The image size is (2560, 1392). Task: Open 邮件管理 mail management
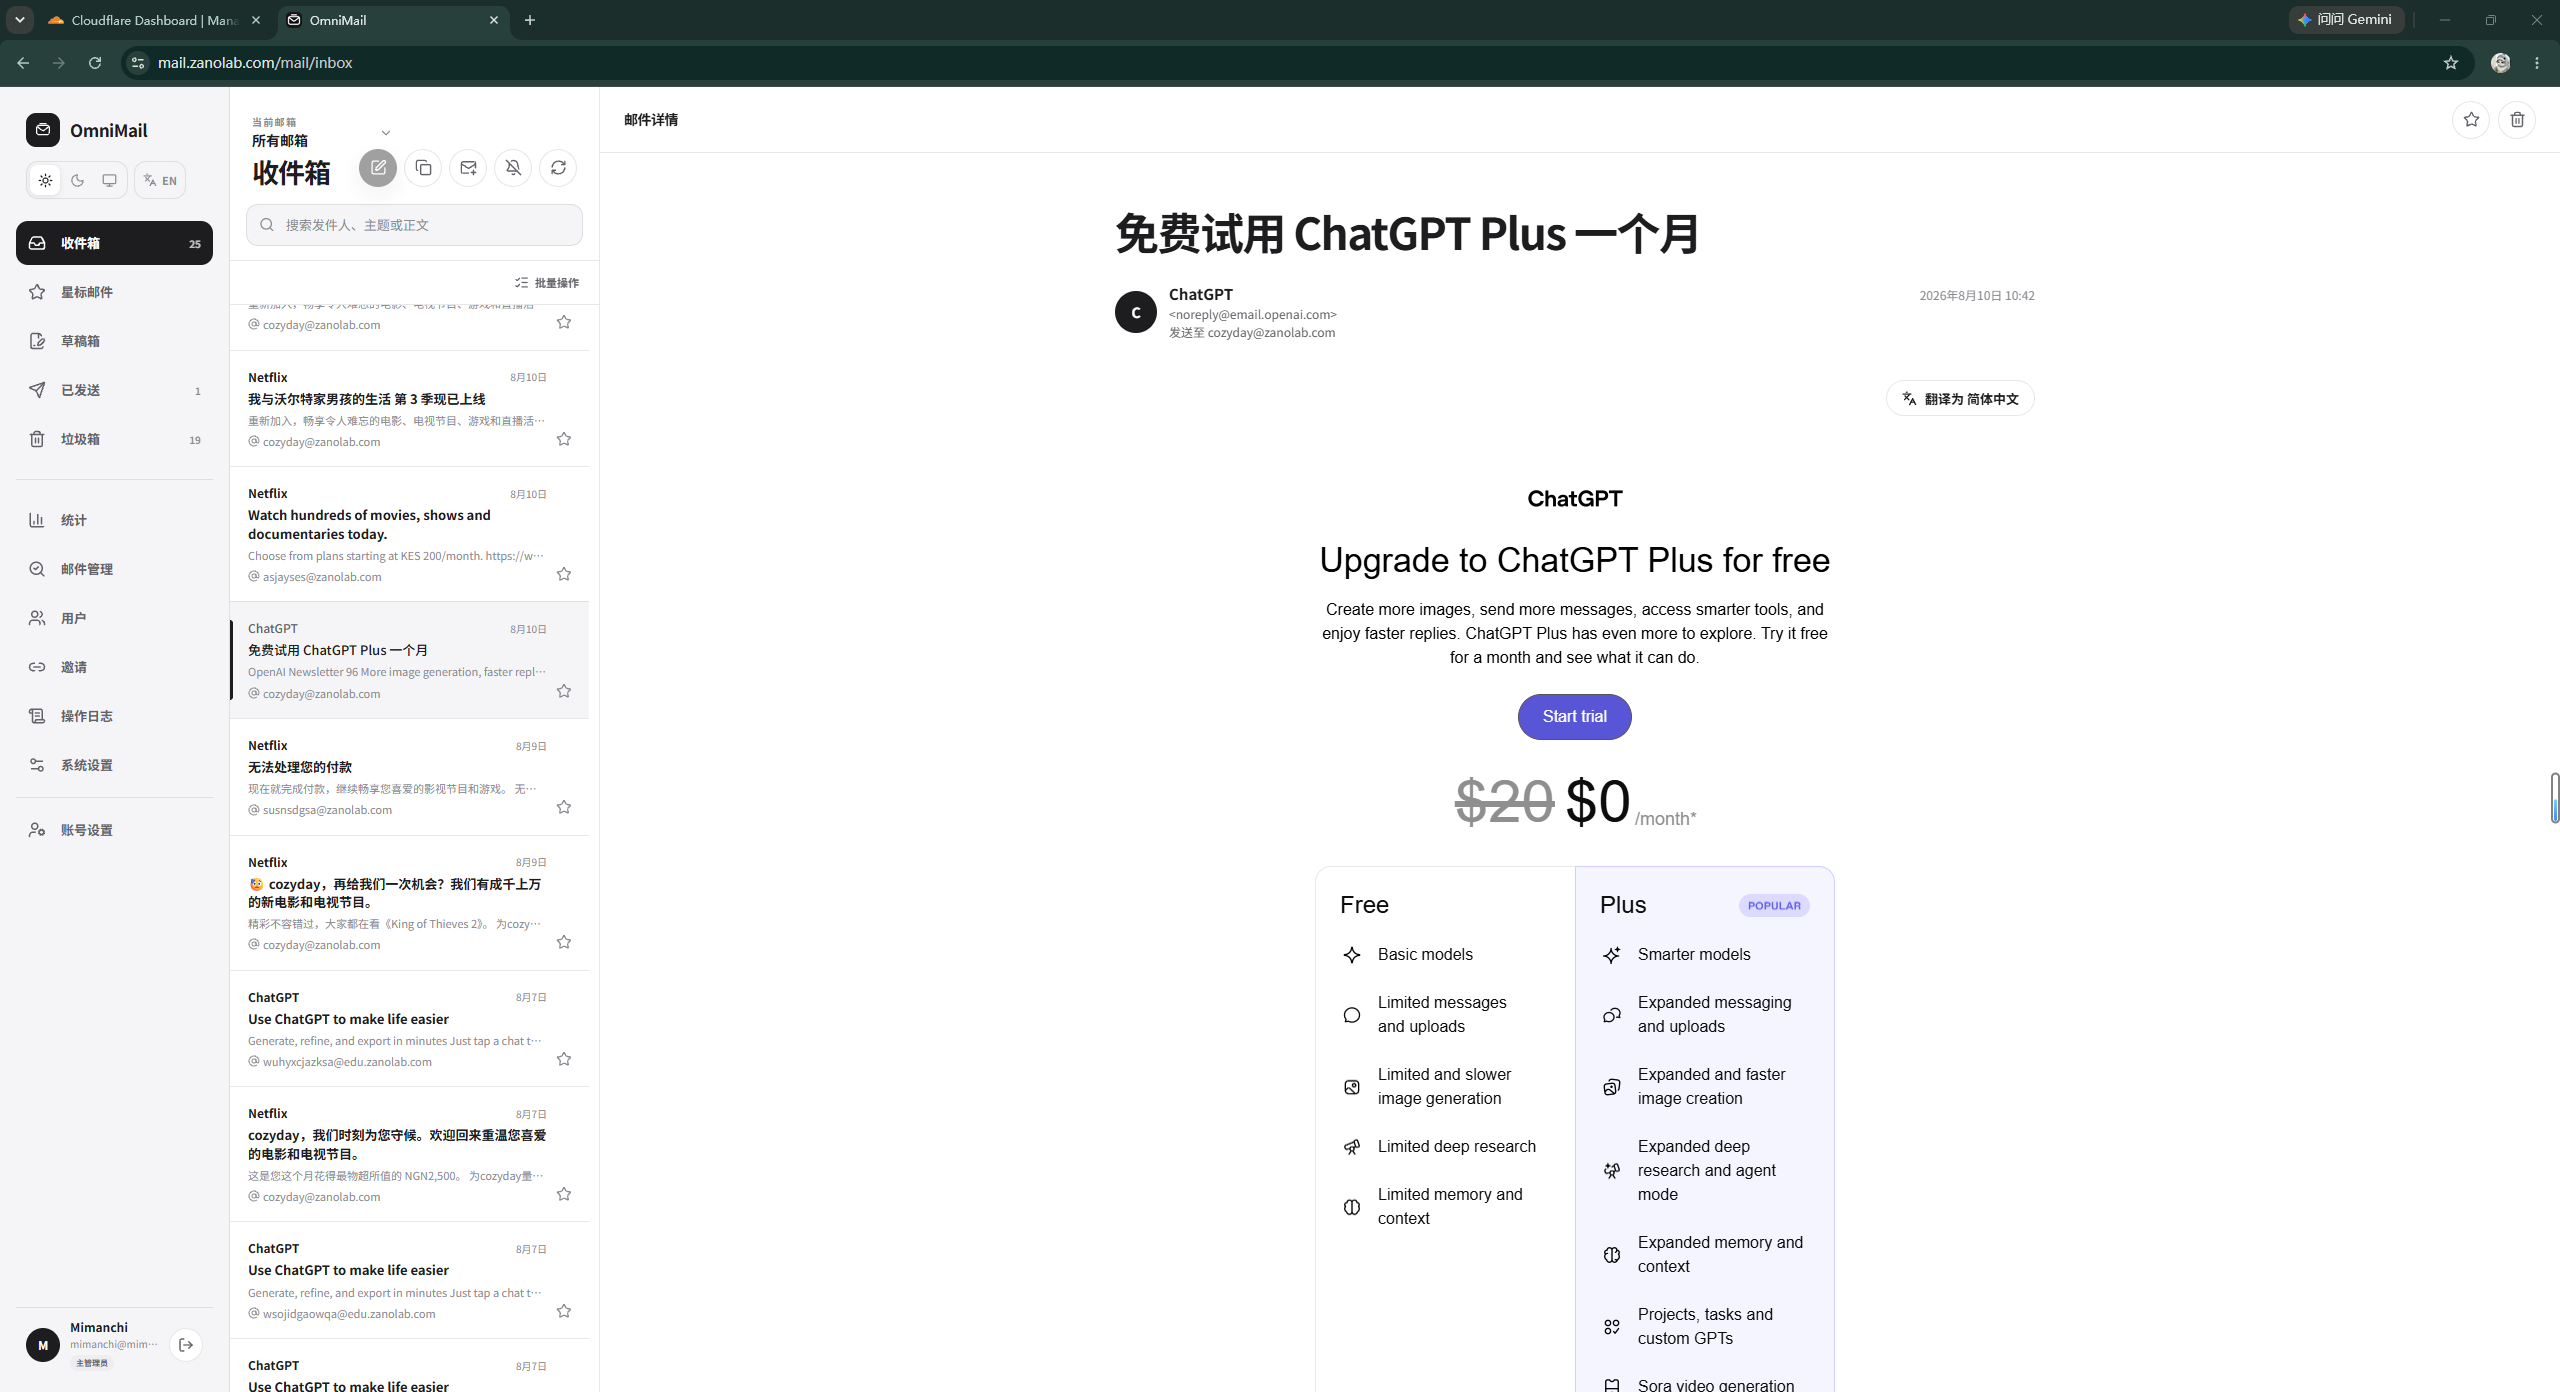tap(114, 569)
